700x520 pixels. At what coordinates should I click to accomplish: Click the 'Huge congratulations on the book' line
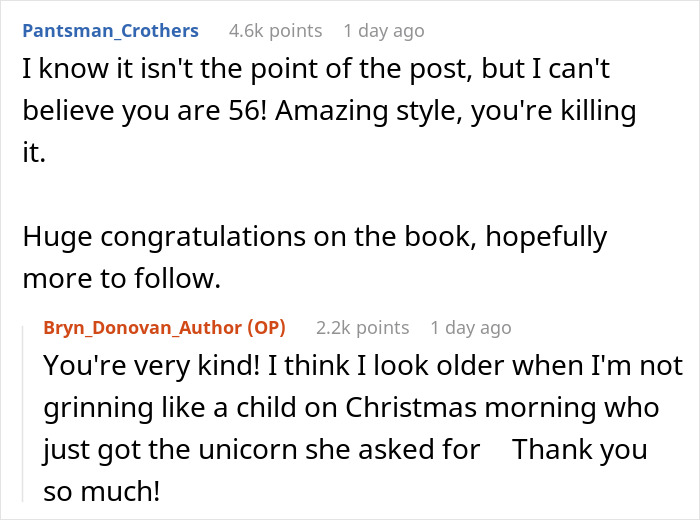(250, 237)
